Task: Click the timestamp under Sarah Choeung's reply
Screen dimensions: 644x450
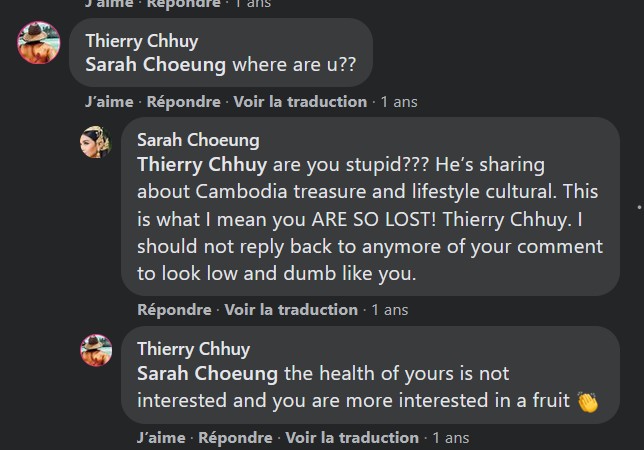Action: pyautogui.click(x=389, y=309)
